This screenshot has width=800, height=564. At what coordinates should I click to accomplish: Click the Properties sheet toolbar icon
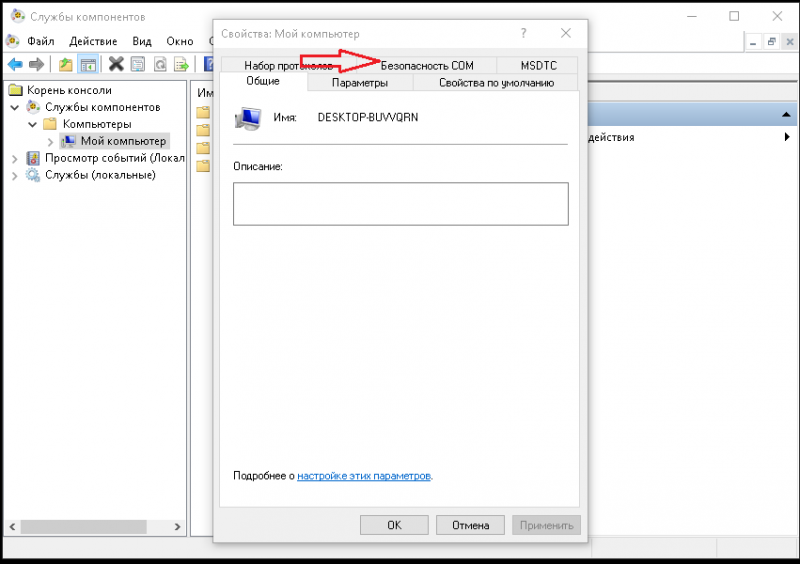138,64
